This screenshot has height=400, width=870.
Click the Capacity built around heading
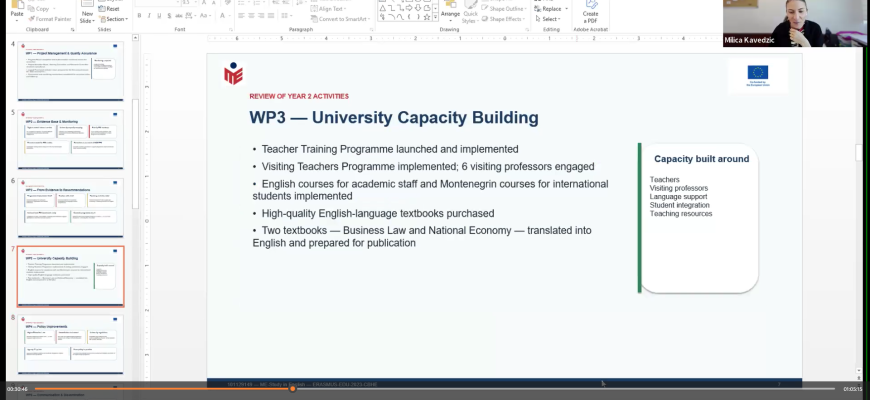click(701, 159)
